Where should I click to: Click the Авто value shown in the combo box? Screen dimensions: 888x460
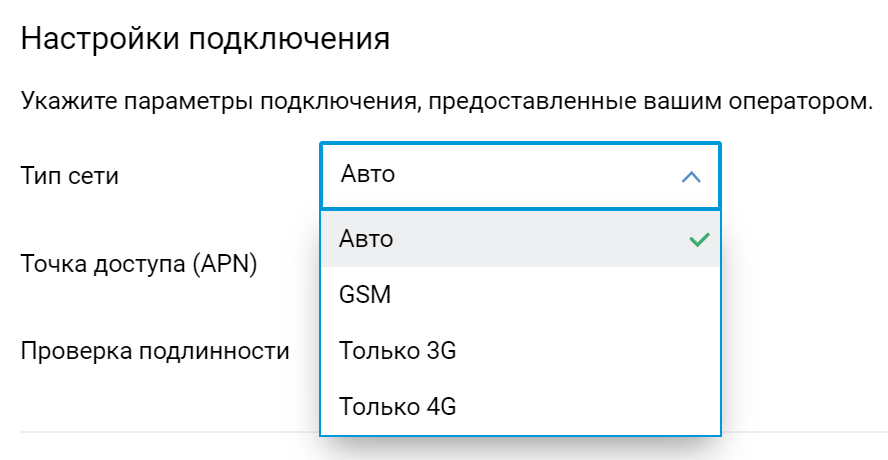pyautogui.click(x=368, y=175)
